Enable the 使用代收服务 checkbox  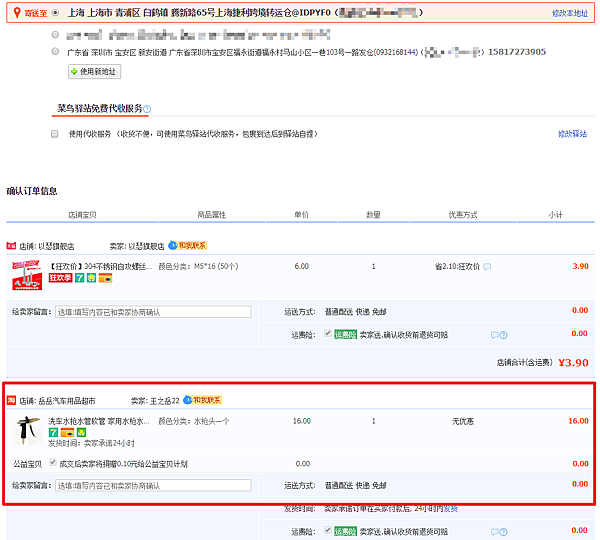pyautogui.click(x=55, y=134)
